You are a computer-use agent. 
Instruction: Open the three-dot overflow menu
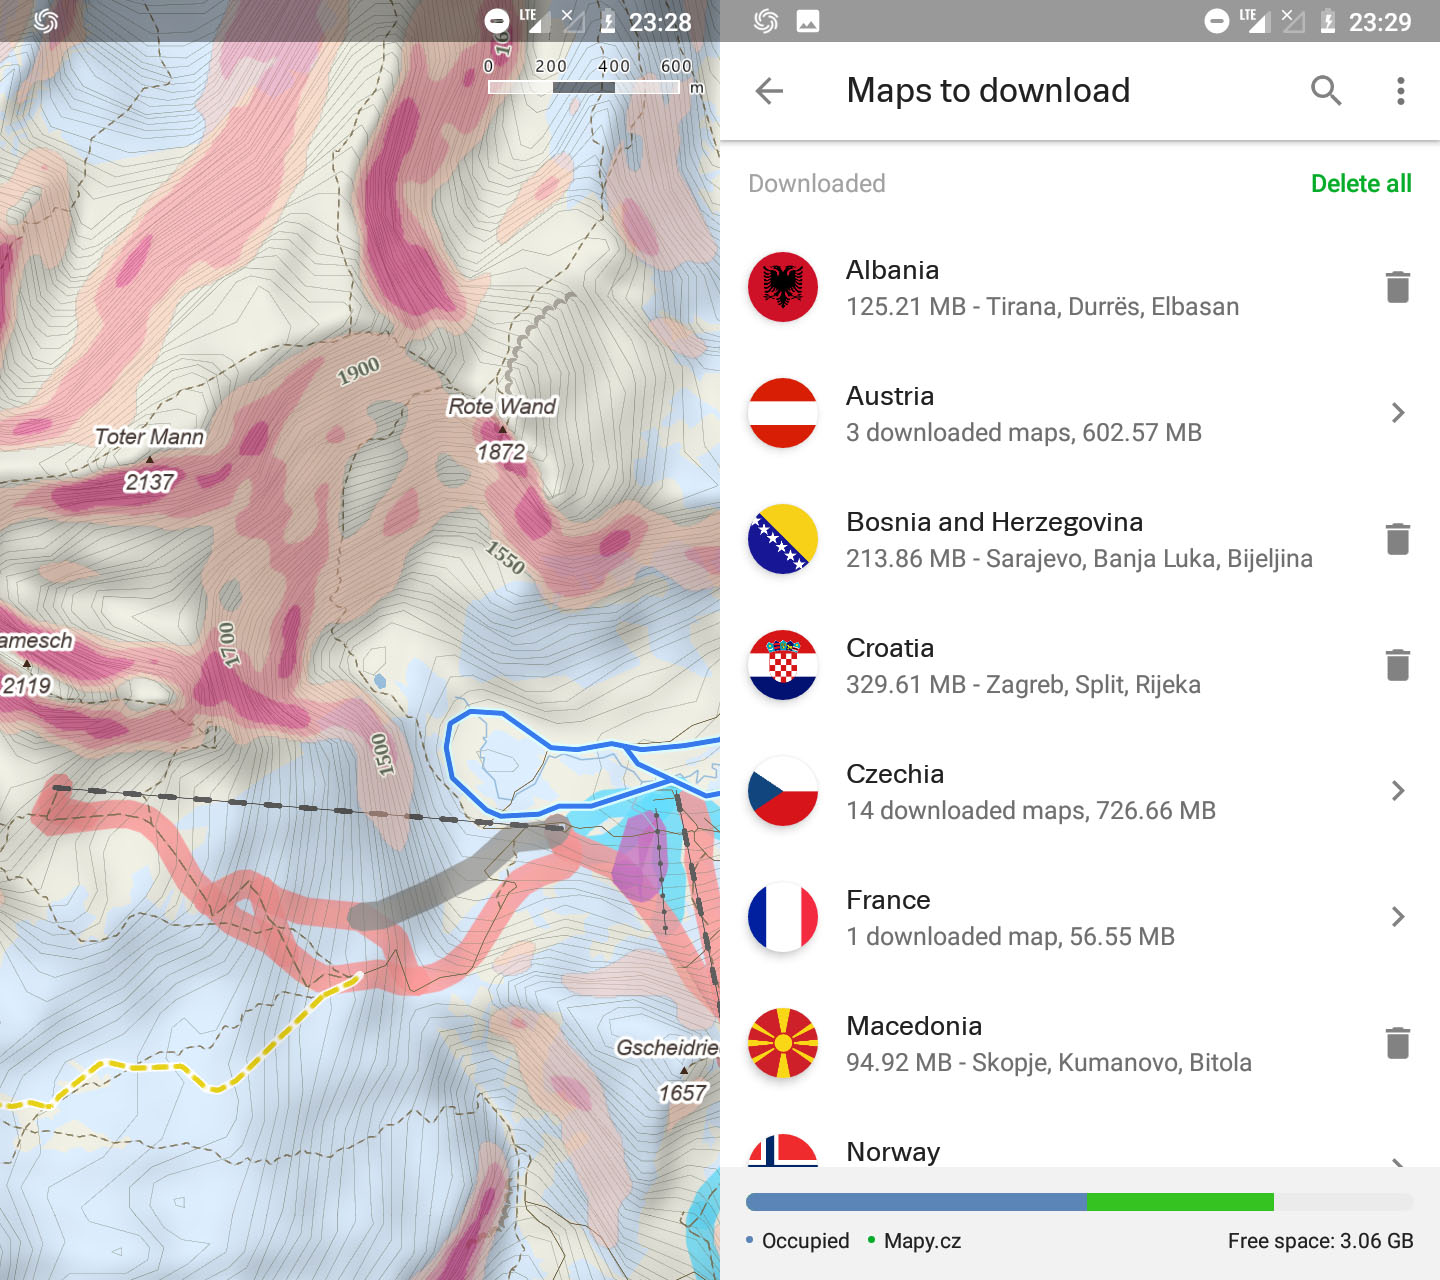pos(1400,91)
